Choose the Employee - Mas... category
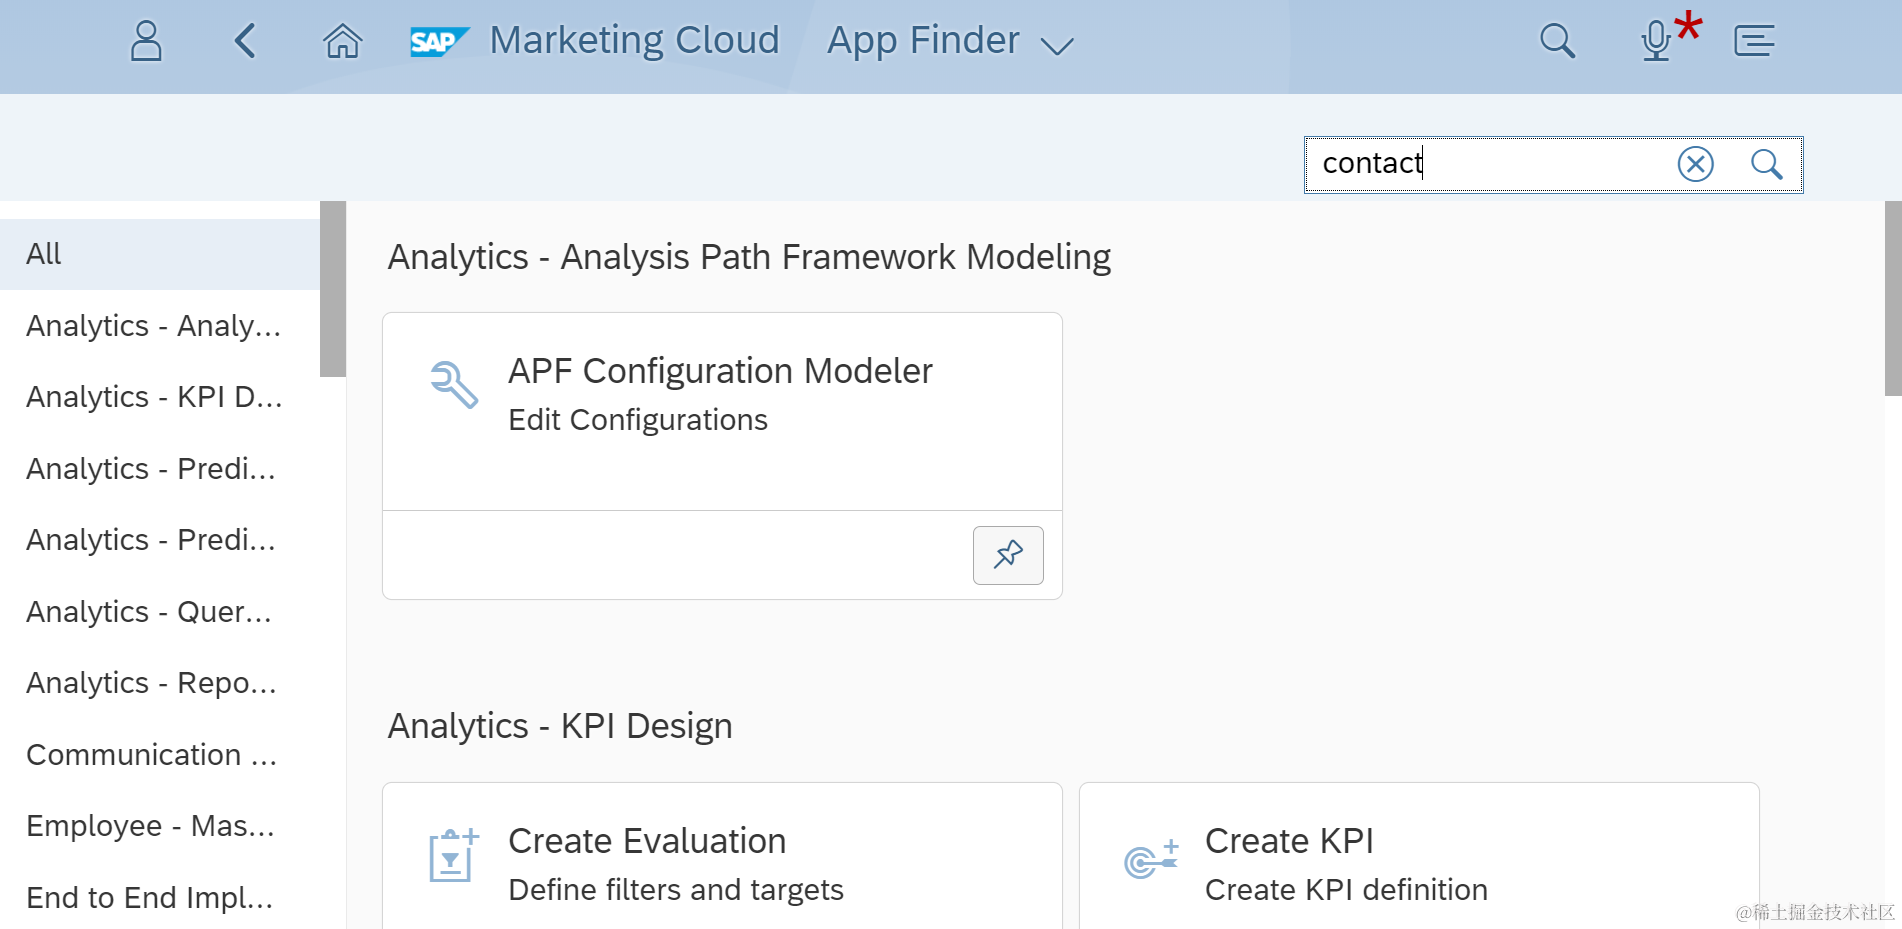Viewport: 1902px width, 929px height. 151,826
